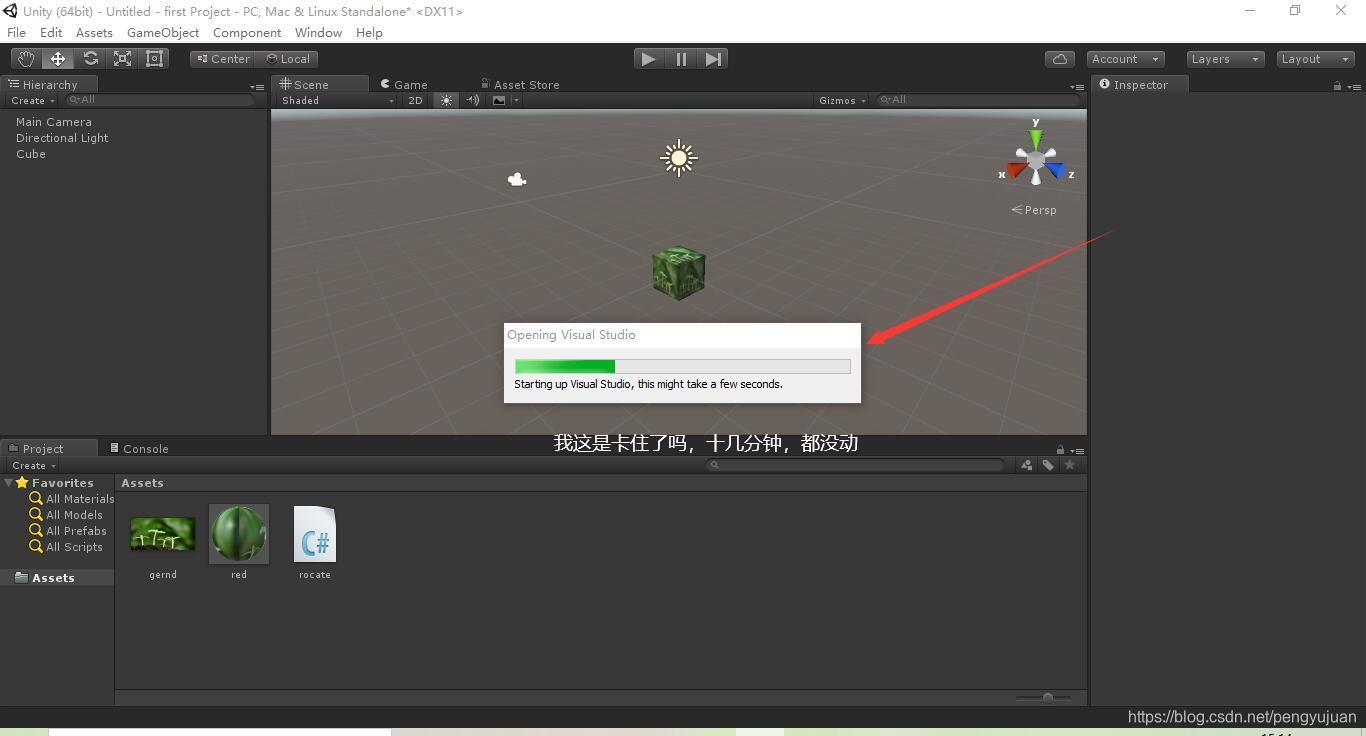Click Search by Label tag icon

[x=1048, y=465]
